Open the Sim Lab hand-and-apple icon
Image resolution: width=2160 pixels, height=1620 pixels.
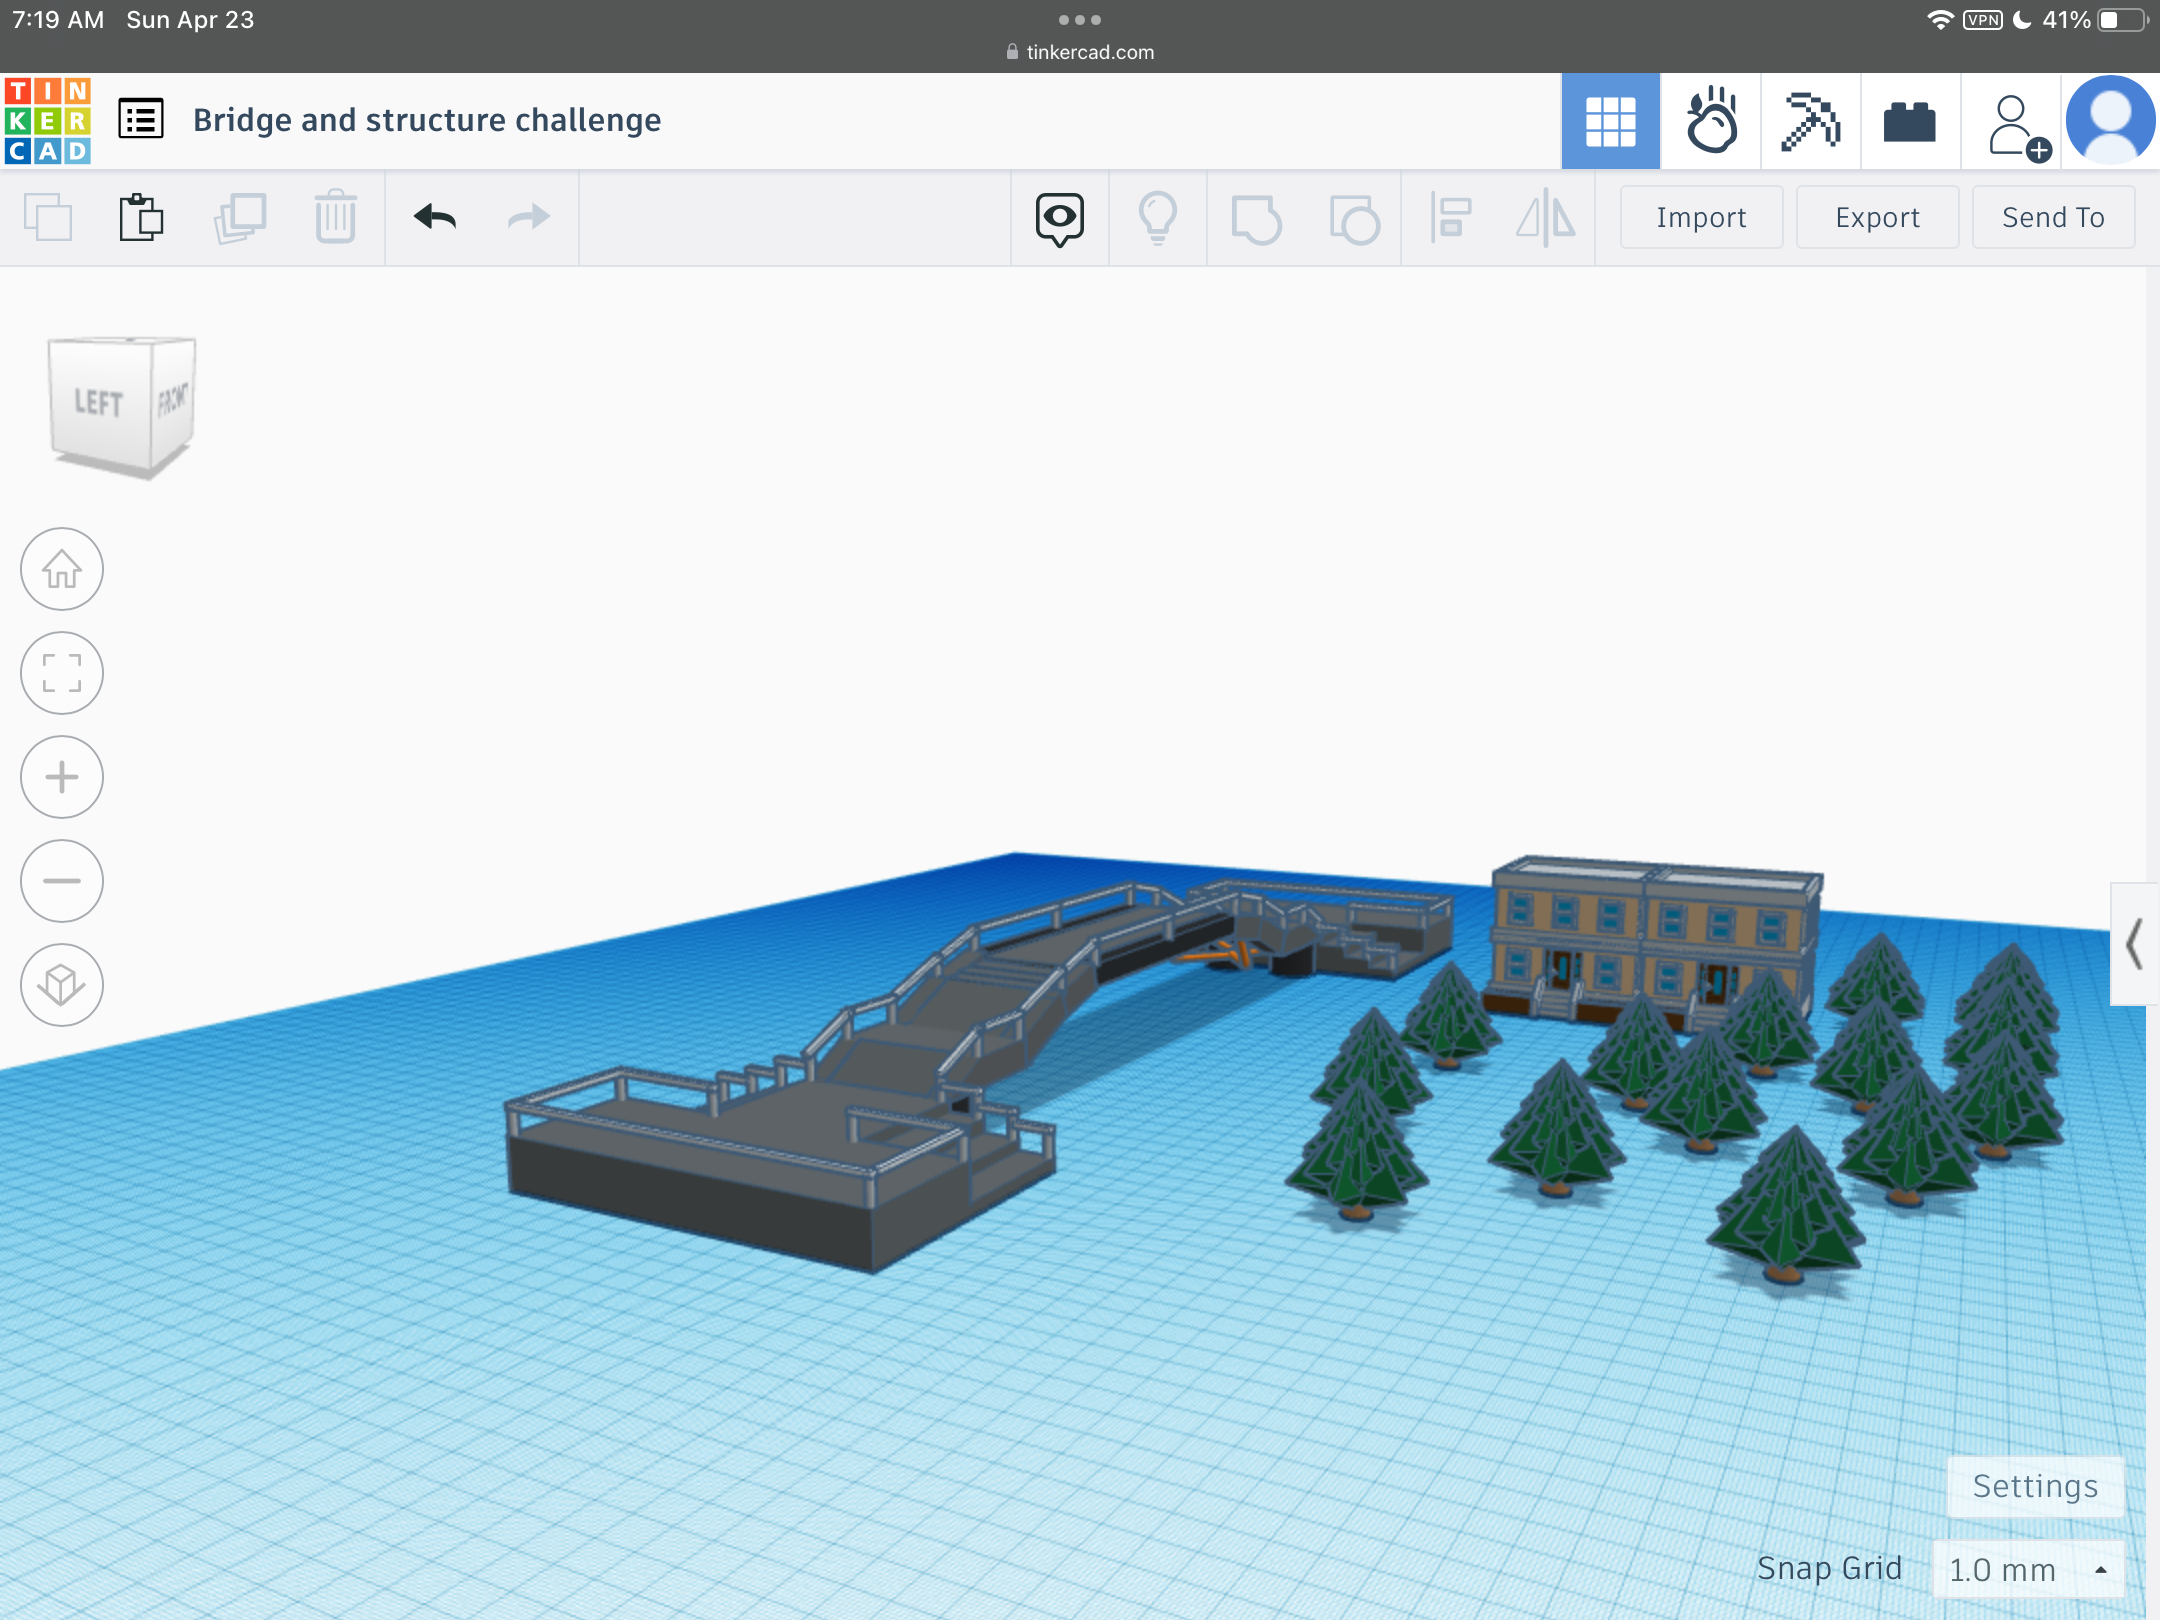coord(1711,121)
